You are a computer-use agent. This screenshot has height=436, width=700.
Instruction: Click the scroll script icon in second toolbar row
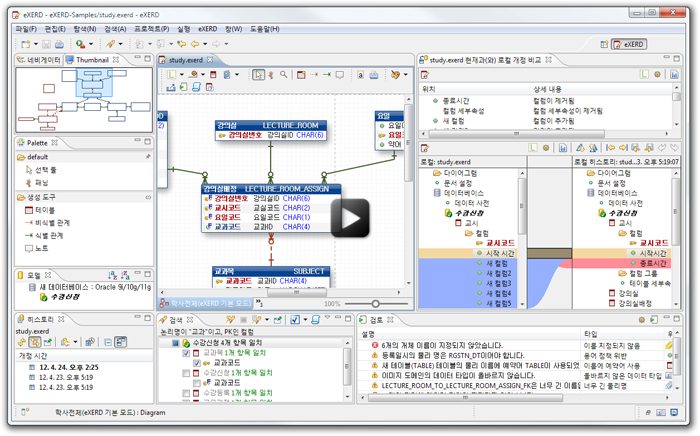(x=196, y=87)
